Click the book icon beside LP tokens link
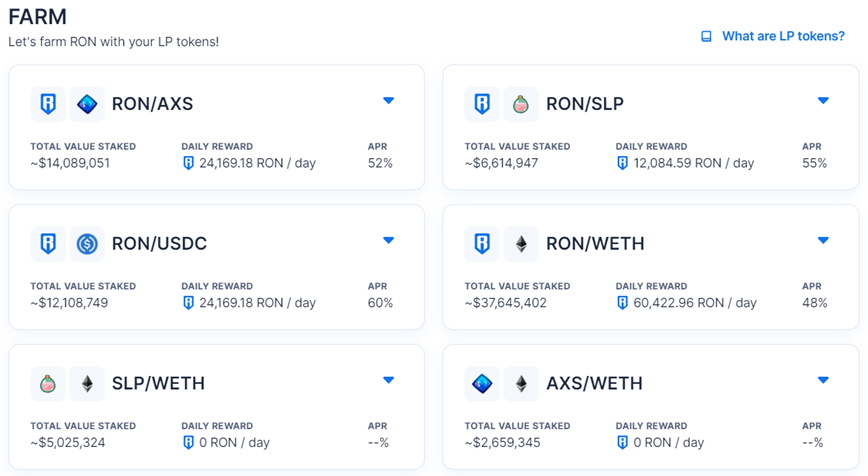Image resolution: width=868 pixels, height=476 pixels. pyautogui.click(x=706, y=37)
